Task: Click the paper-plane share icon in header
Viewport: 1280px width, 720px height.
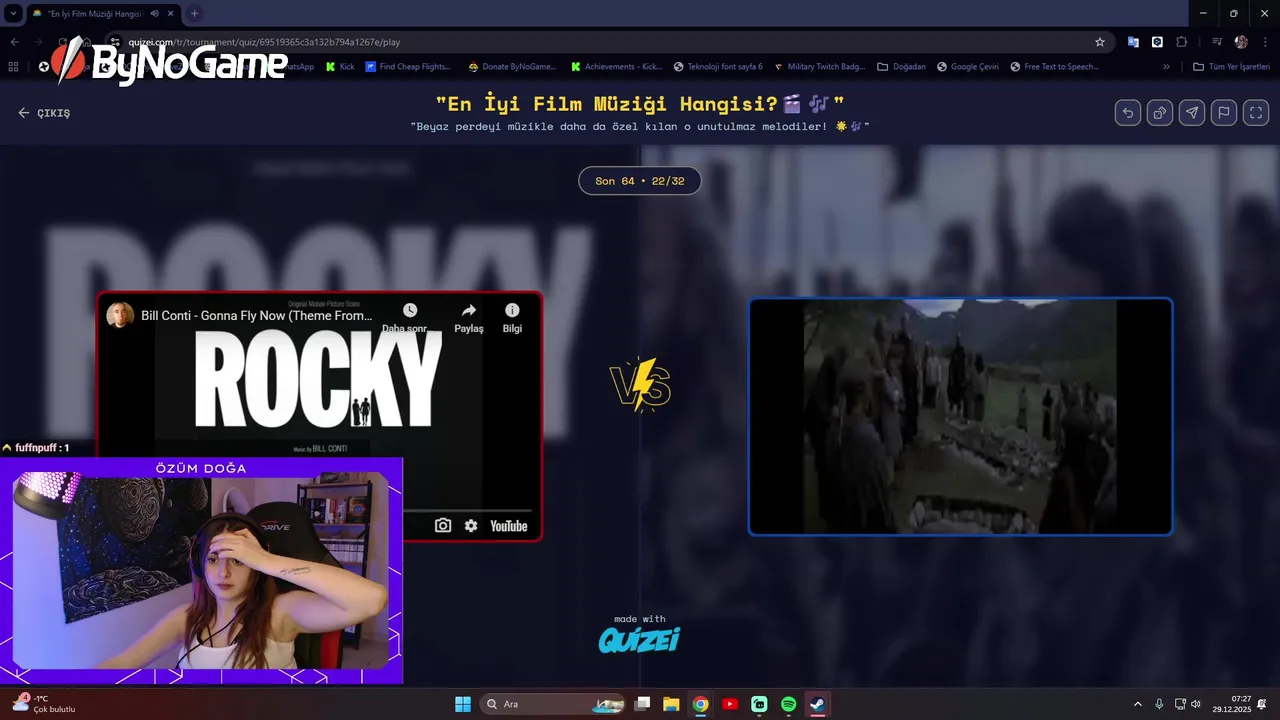Action: point(1192,113)
